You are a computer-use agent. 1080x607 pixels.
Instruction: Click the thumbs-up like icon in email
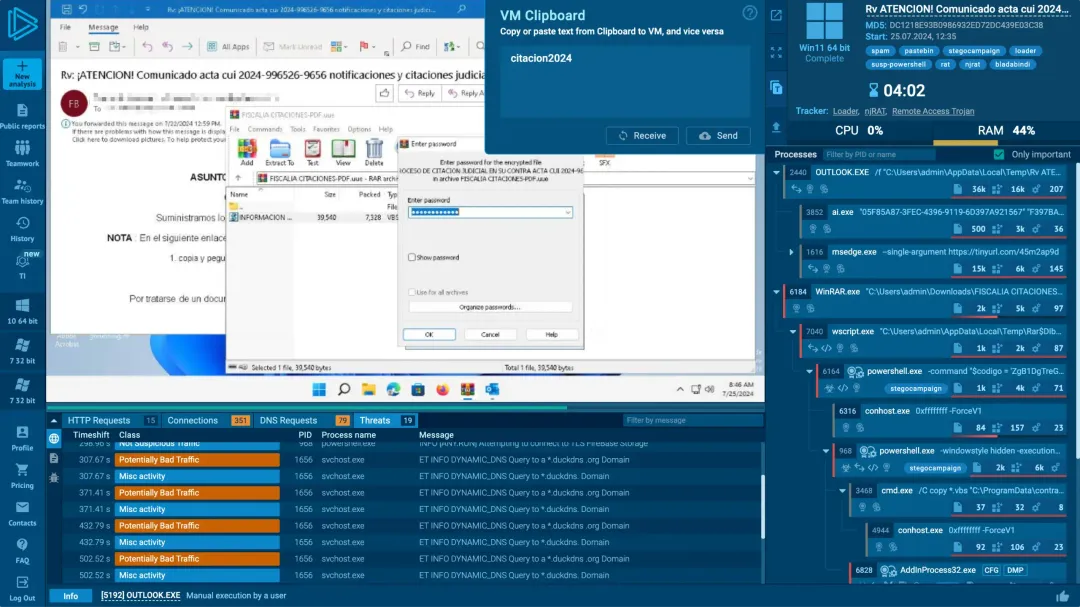pyautogui.click(x=385, y=93)
